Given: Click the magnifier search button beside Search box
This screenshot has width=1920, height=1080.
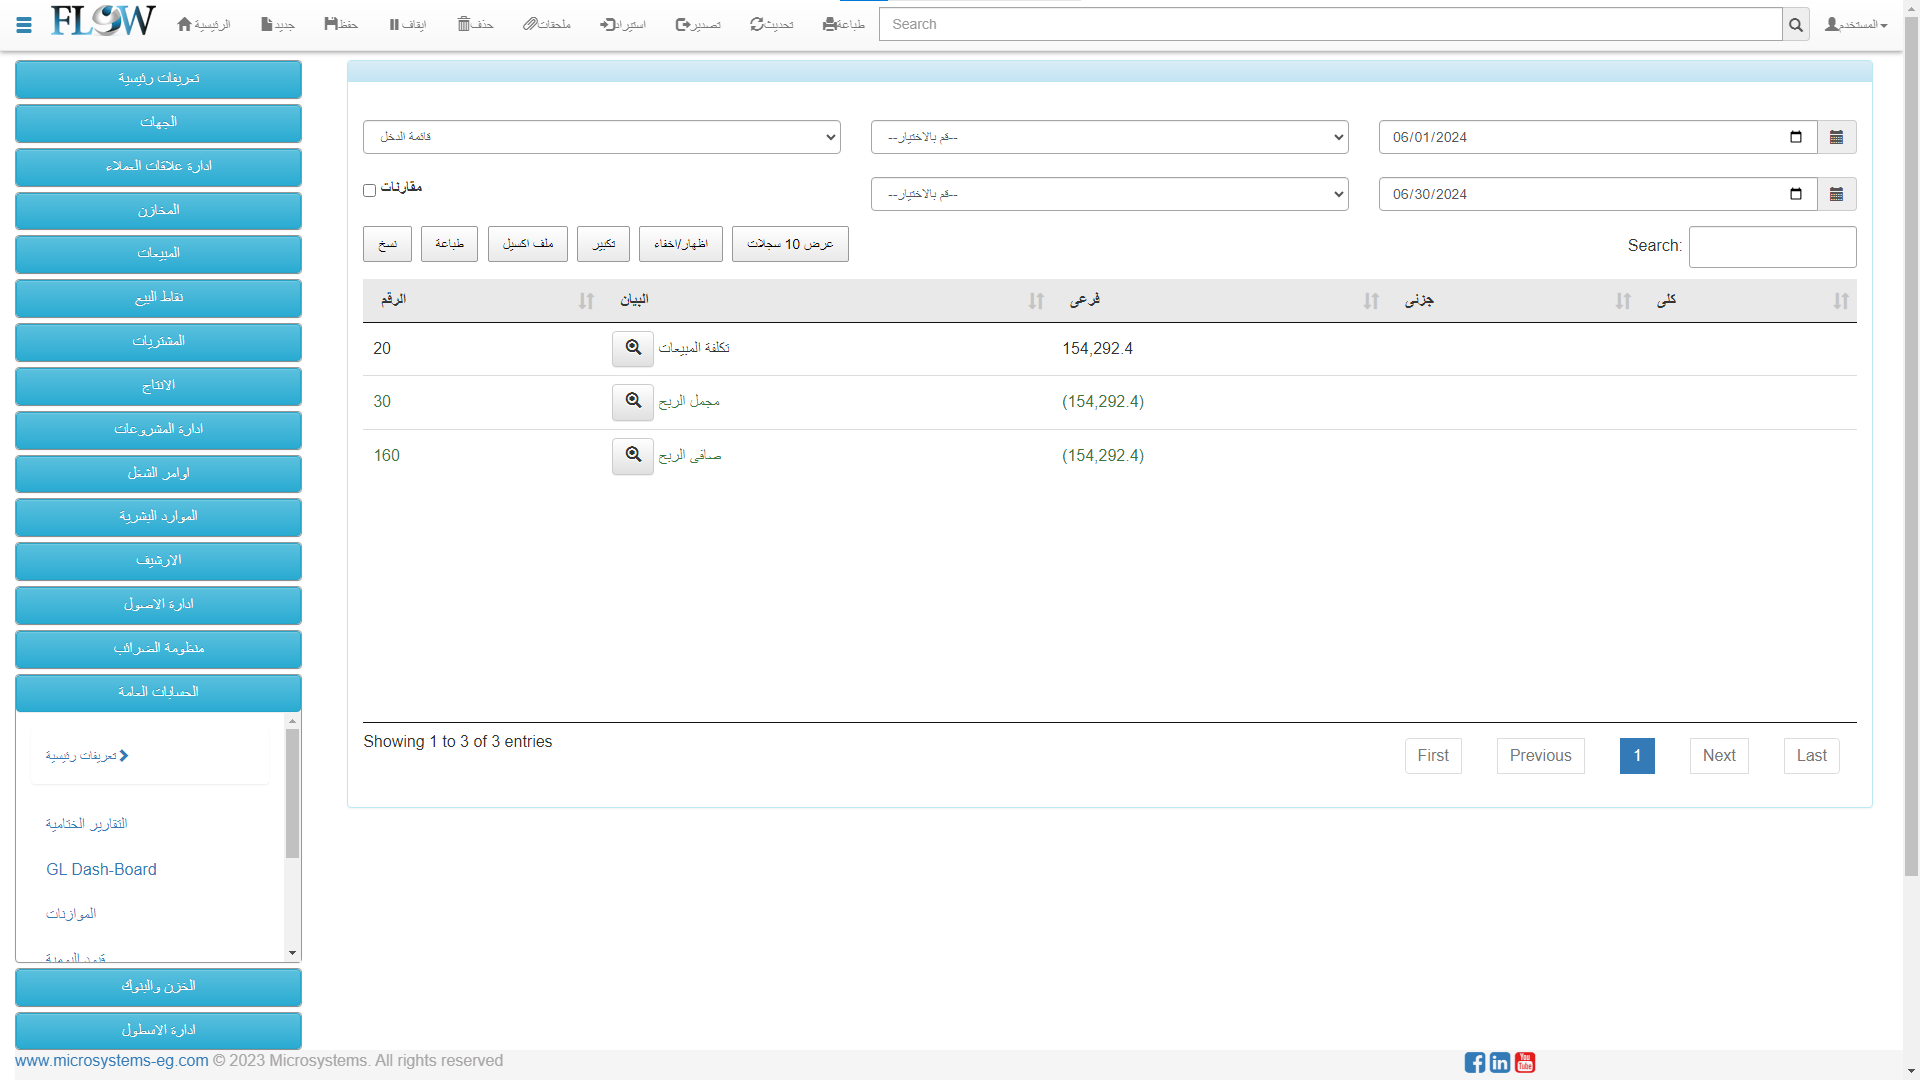Looking at the screenshot, I should (x=1795, y=25).
